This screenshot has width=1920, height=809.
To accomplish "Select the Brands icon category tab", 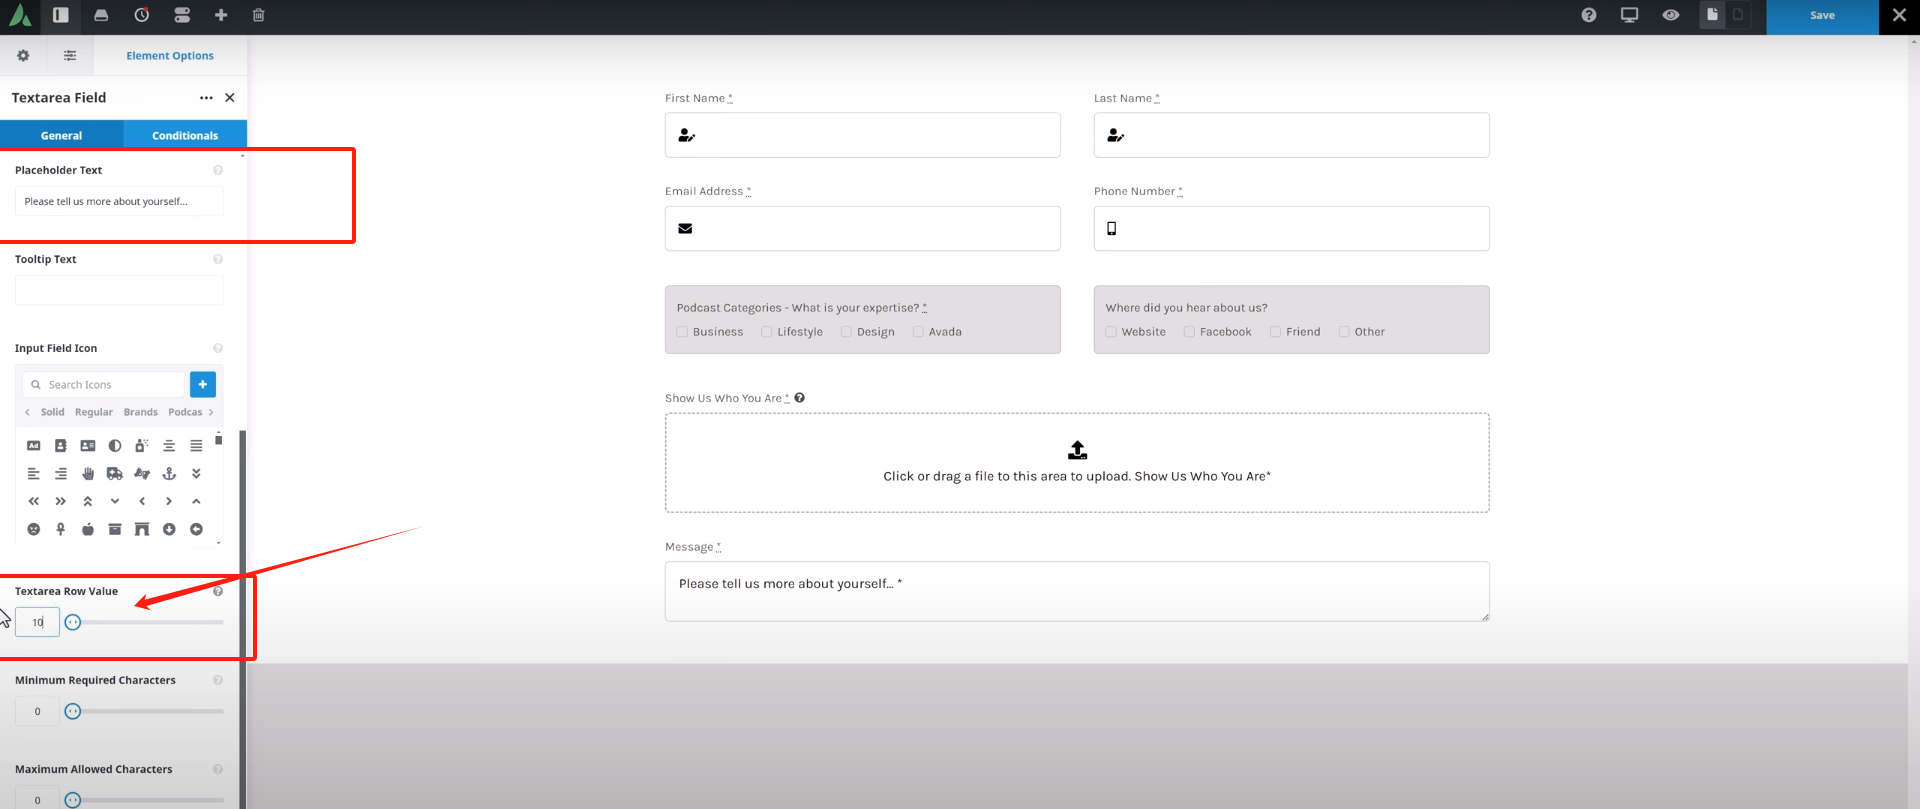I will pos(140,412).
